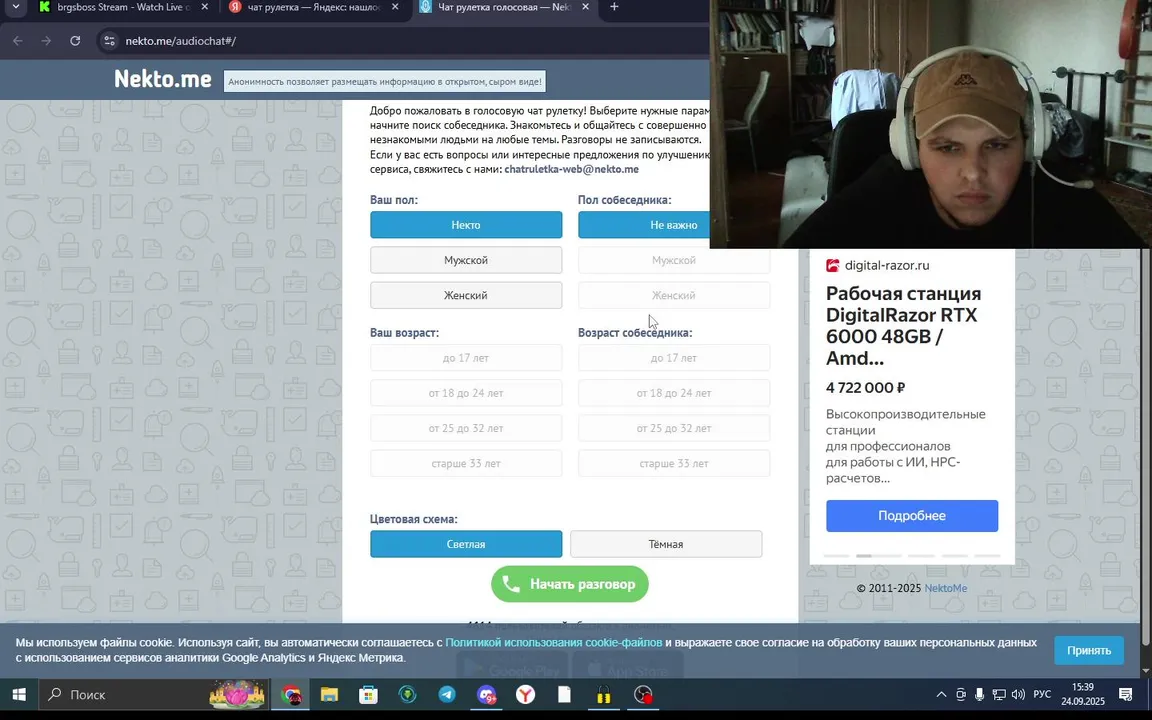This screenshot has height=720, width=1152.
Task: Select Женский as your gender
Action: 466,295
